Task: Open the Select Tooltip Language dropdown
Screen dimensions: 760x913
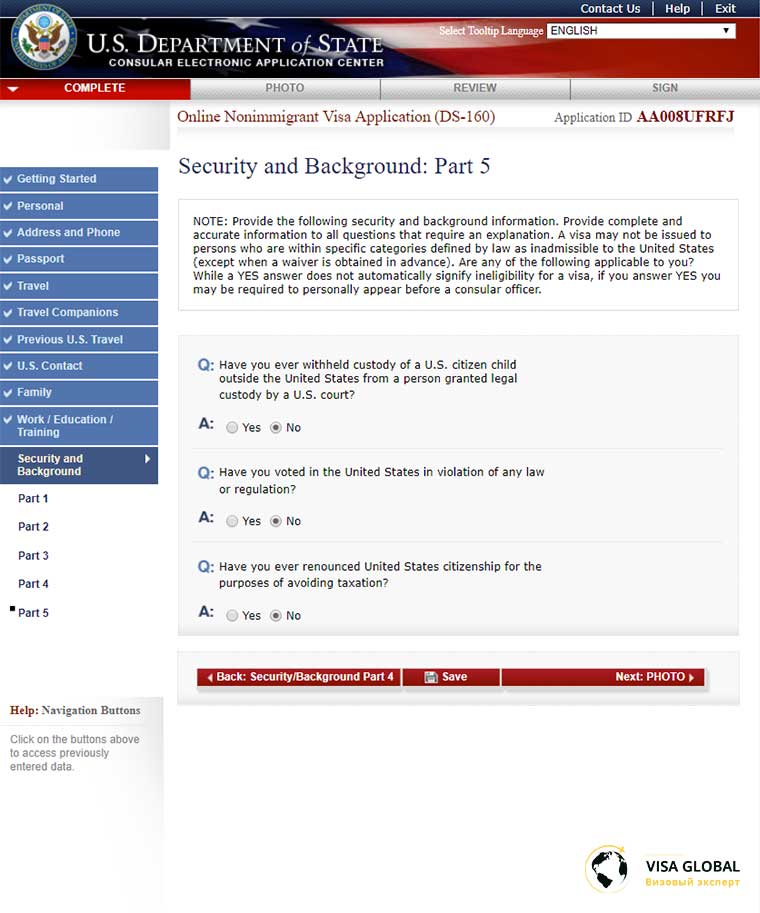Action: pyautogui.click(x=641, y=31)
